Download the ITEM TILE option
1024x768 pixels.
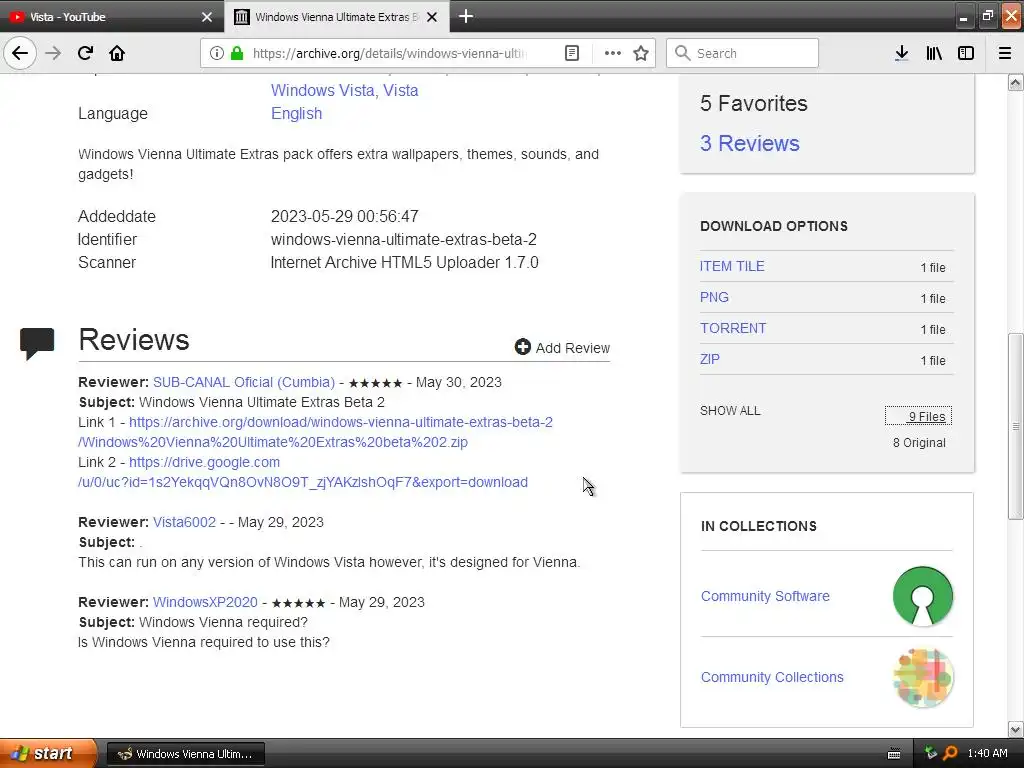[731, 266]
